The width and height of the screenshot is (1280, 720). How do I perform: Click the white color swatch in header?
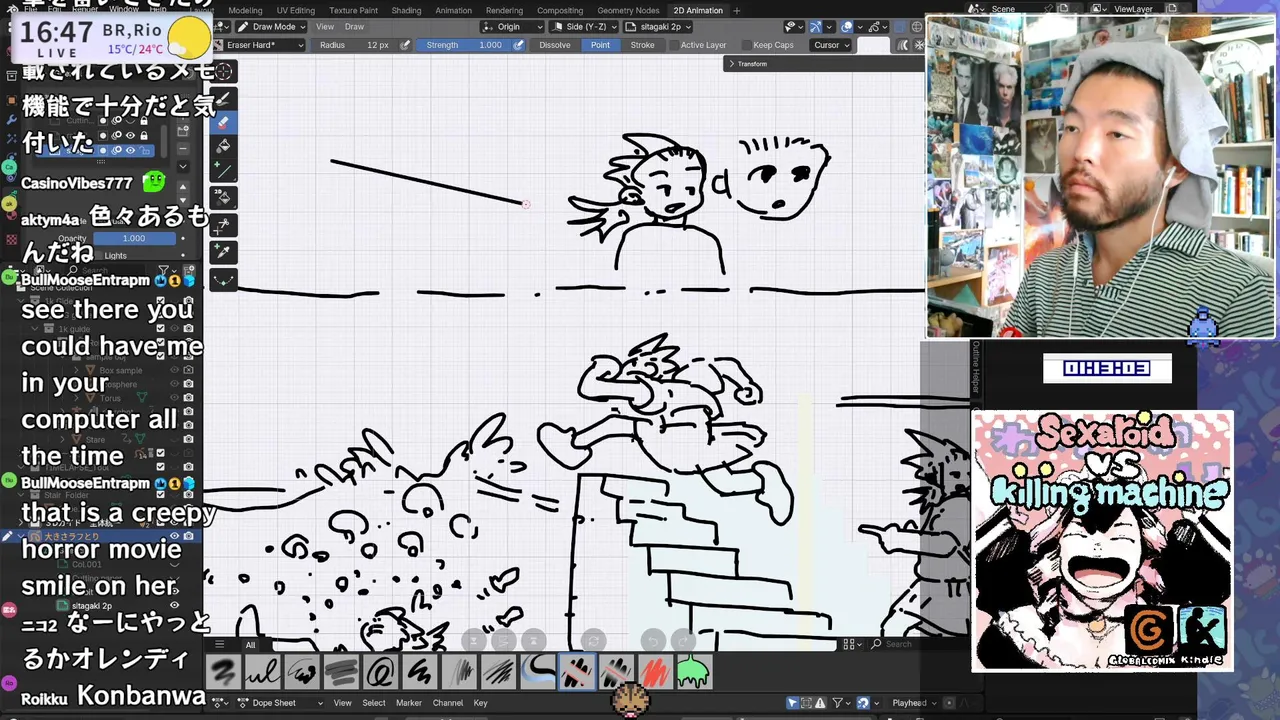pos(873,45)
